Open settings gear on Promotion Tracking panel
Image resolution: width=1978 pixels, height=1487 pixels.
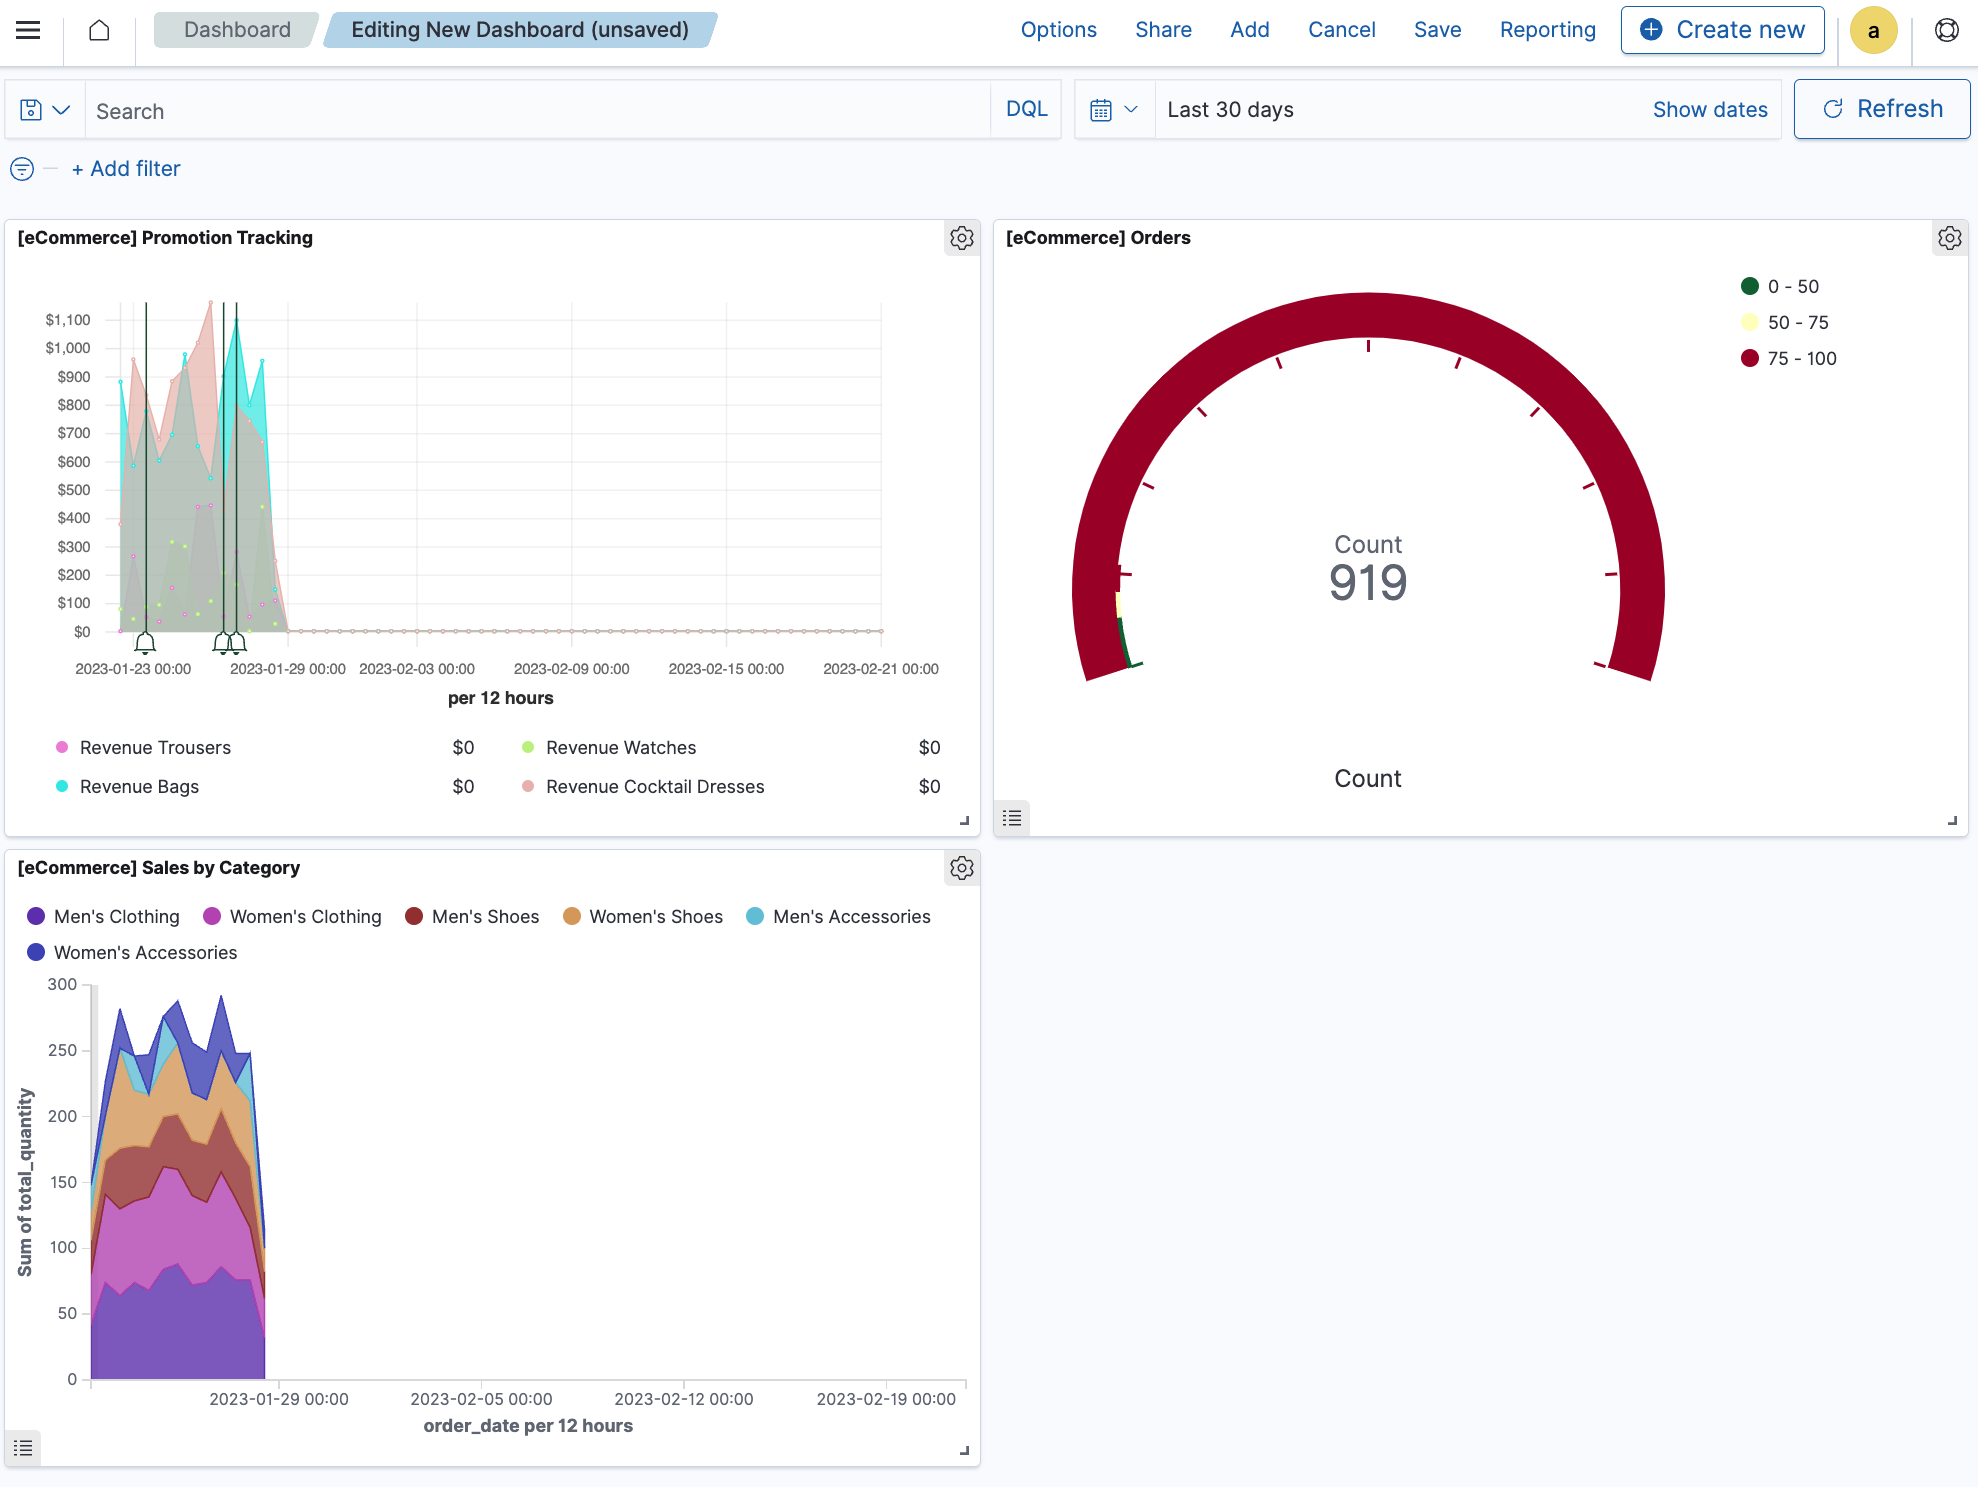click(961, 238)
